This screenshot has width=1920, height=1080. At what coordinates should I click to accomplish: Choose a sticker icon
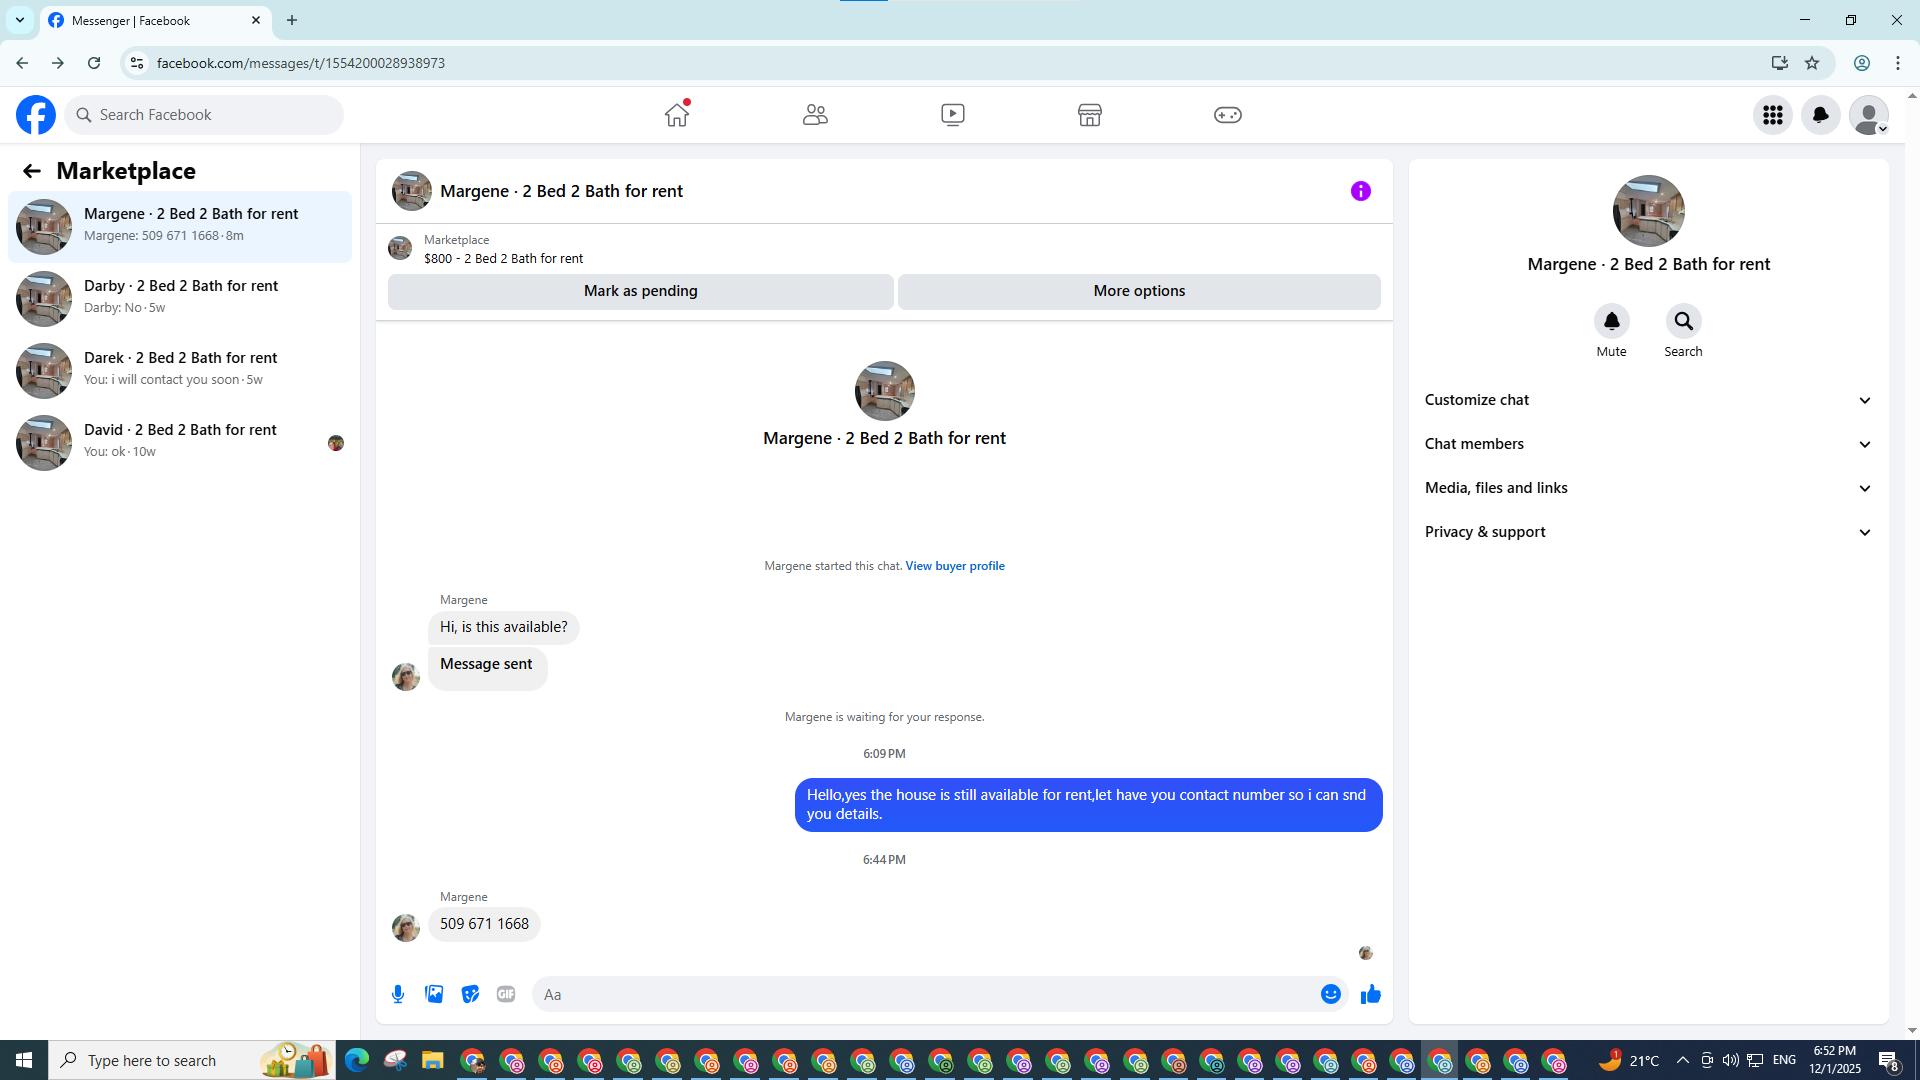pyautogui.click(x=470, y=994)
